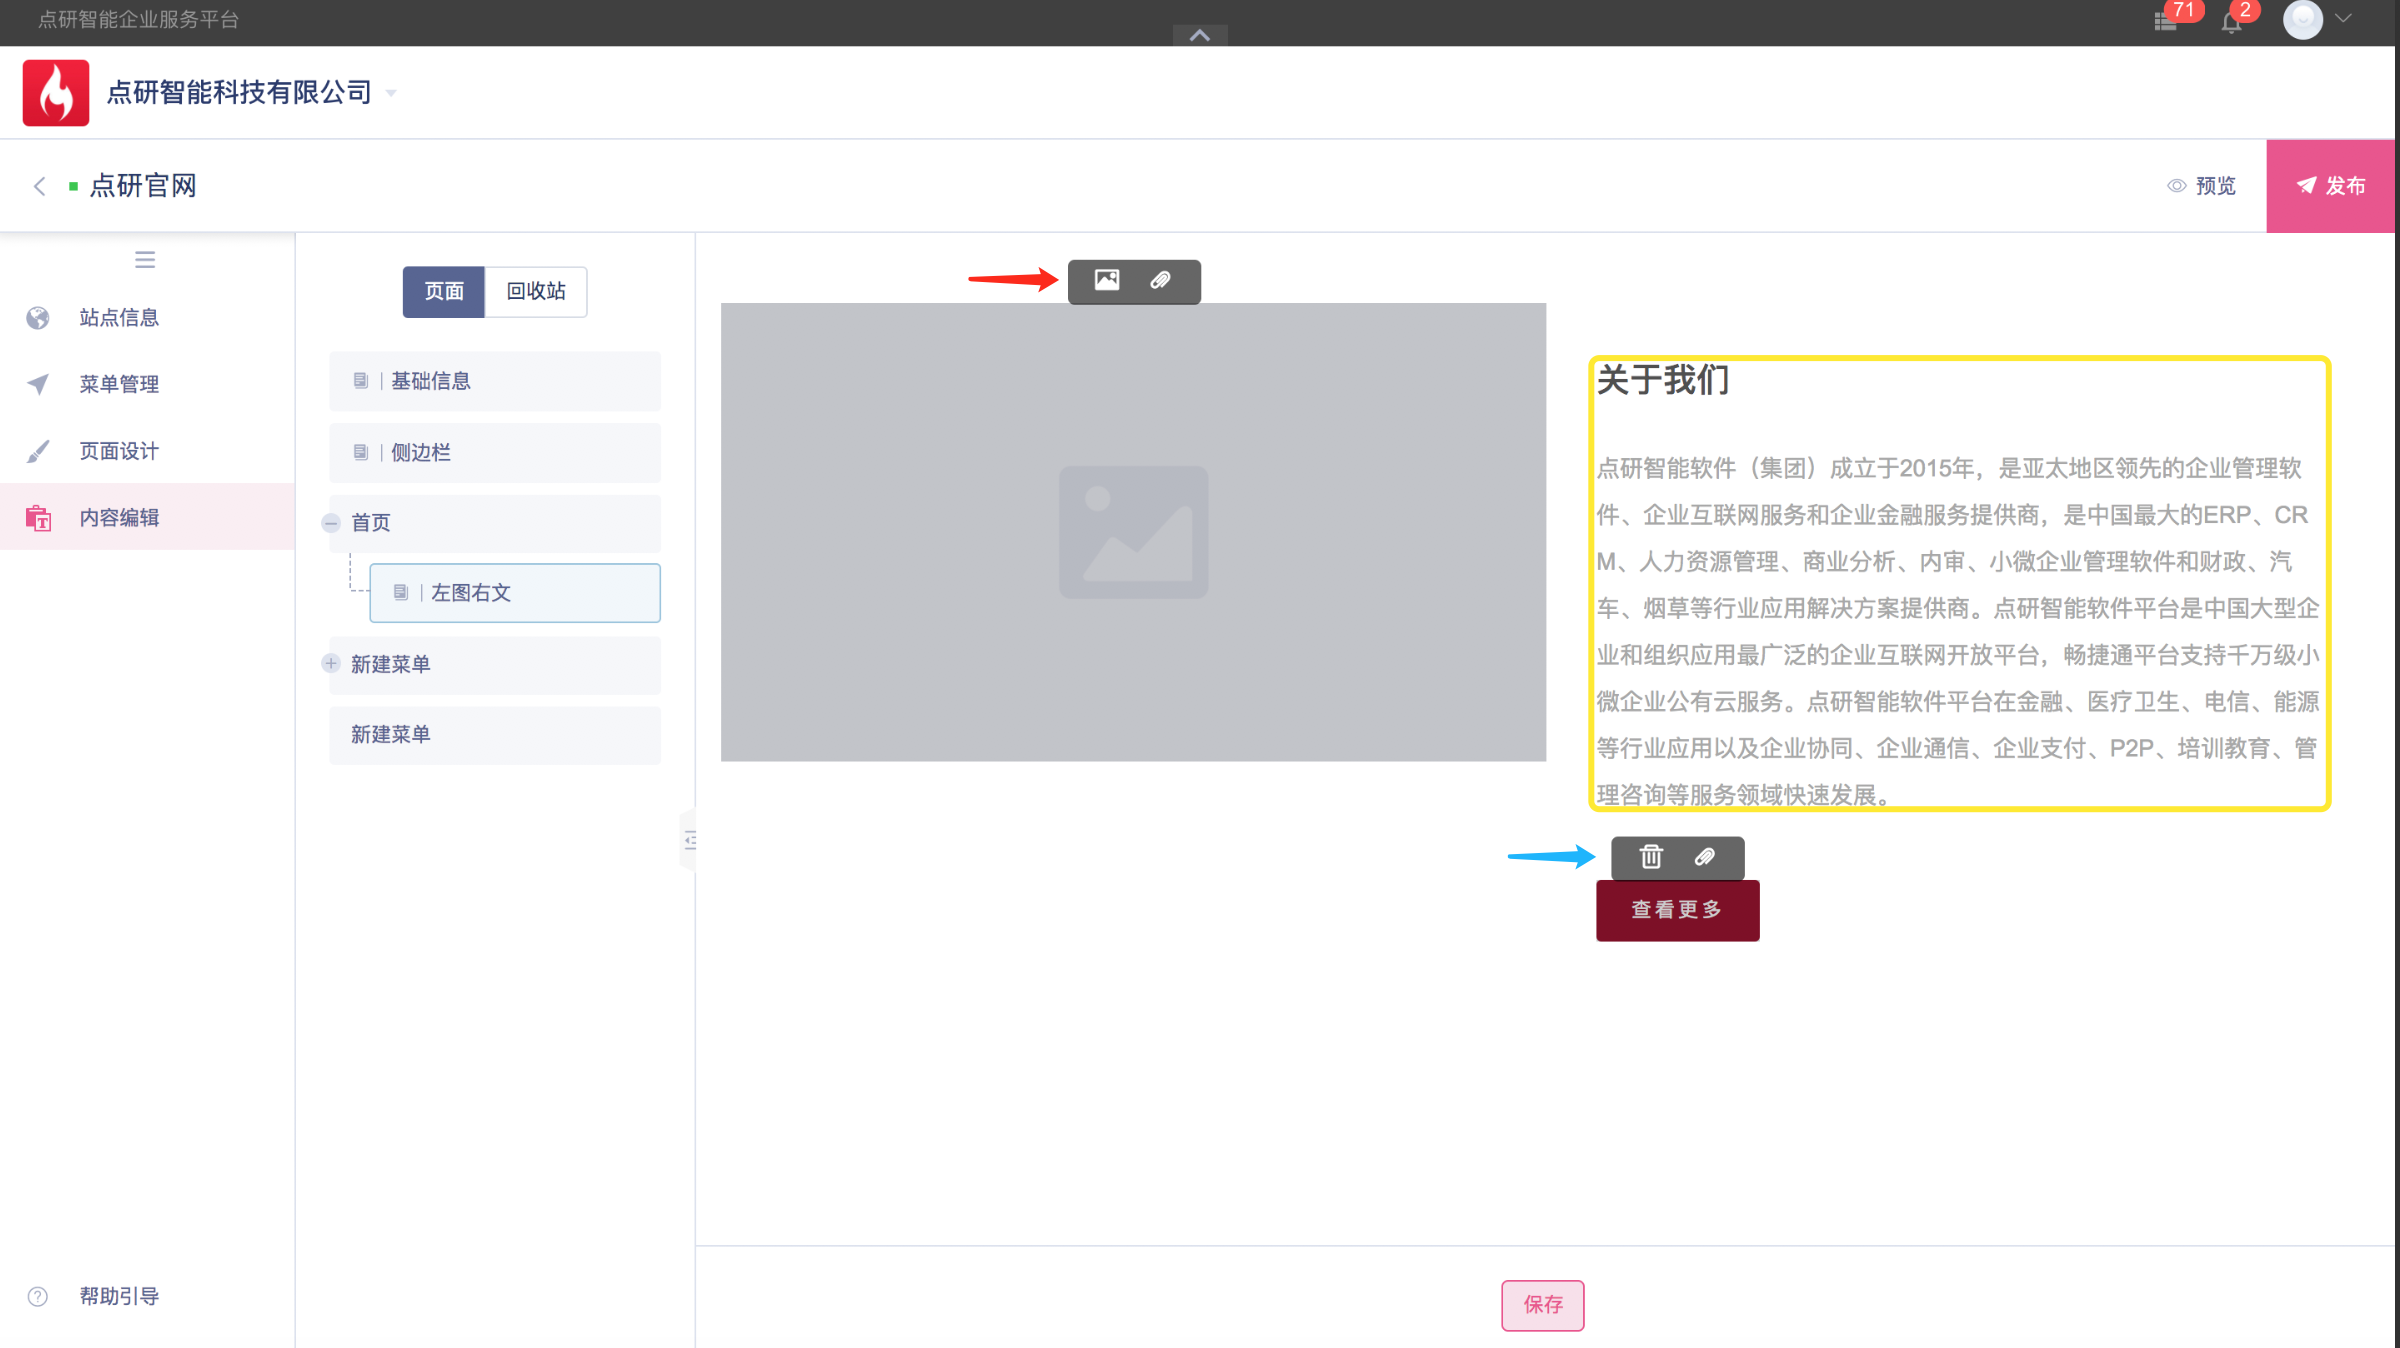The image size is (2400, 1348).
Task: Click the 发布 publish button
Action: pyautogui.click(x=2331, y=186)
